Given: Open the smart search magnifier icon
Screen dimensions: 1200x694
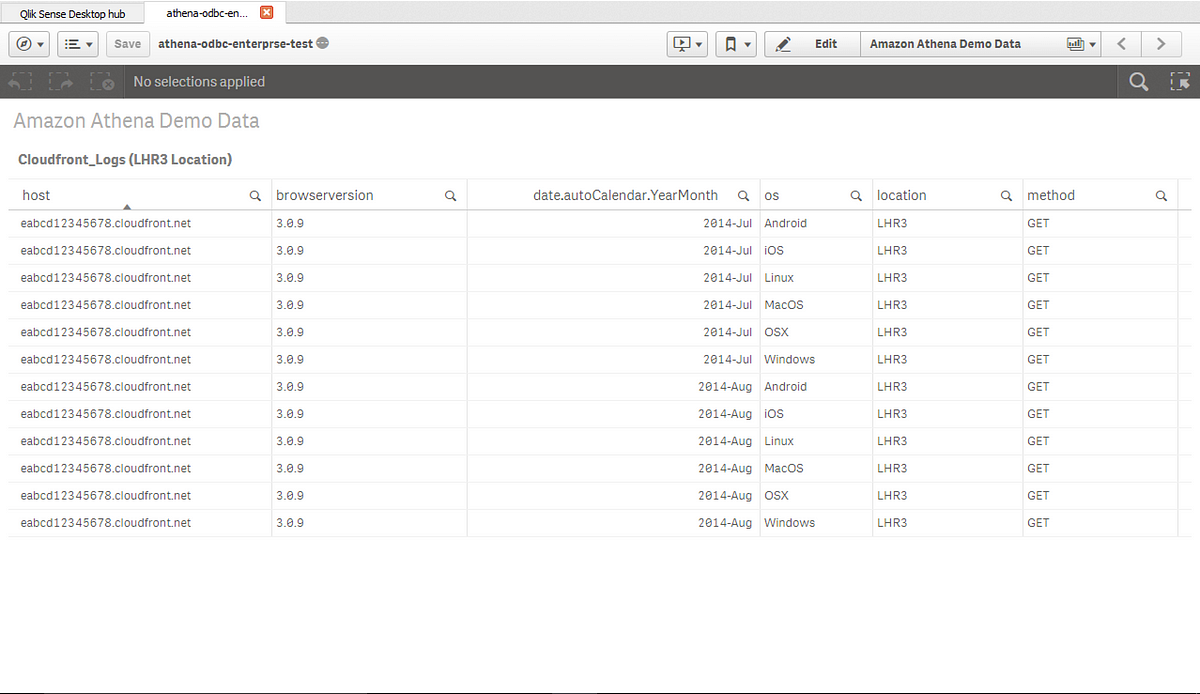Looking at the screenshot, I should click(x=1138, y=82).
